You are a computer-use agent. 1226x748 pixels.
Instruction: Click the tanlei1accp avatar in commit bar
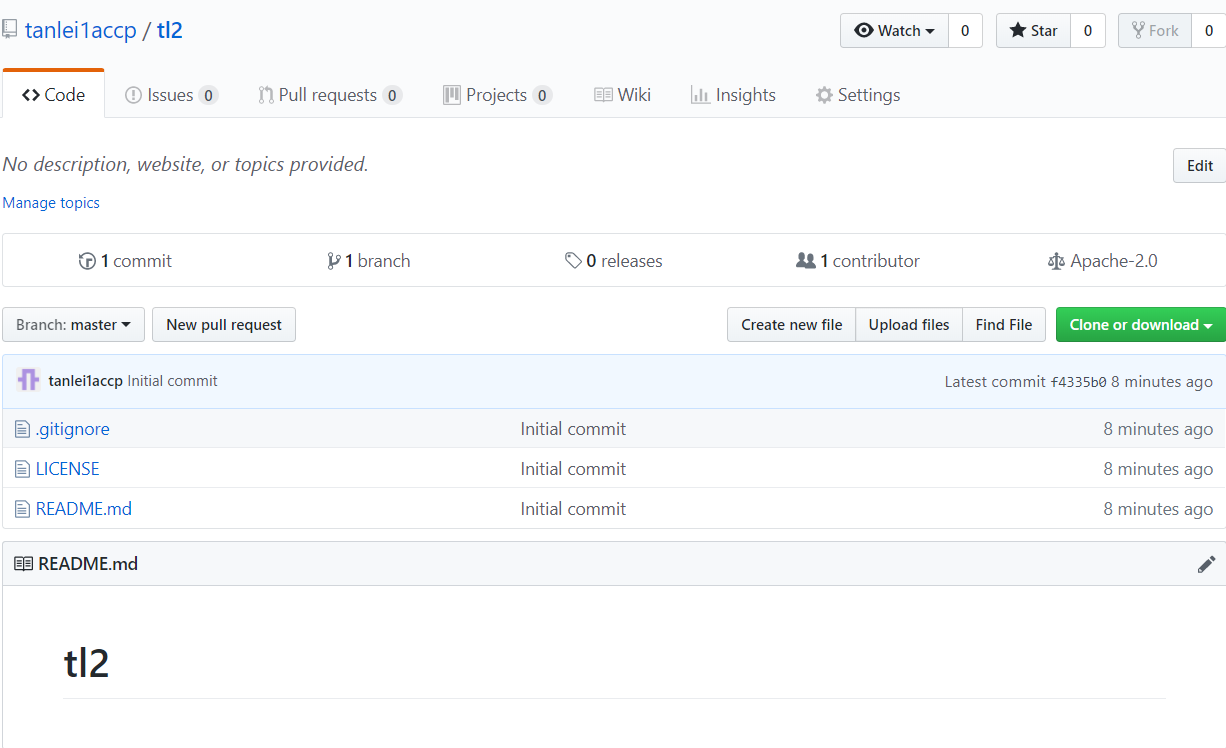[x=29, y=381]
